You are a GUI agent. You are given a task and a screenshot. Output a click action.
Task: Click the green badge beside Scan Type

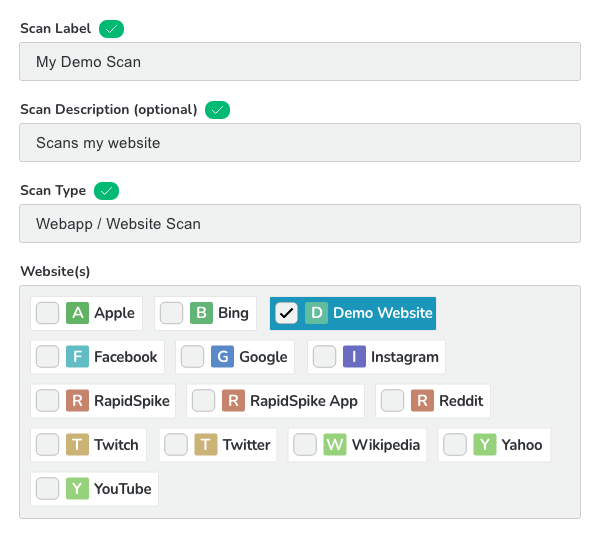pyautogui.click(x=106, y=190)
